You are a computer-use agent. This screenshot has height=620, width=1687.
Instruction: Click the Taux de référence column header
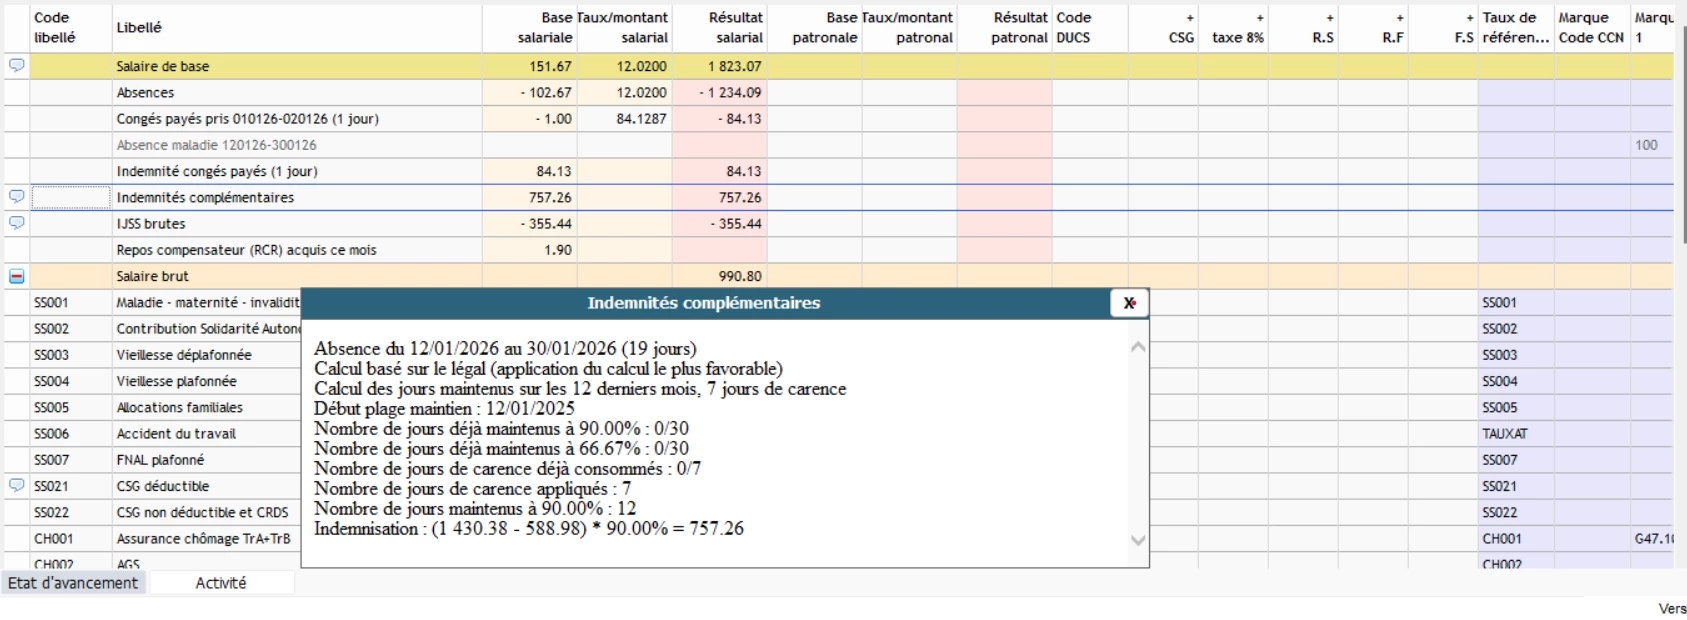coord(1516,28)
